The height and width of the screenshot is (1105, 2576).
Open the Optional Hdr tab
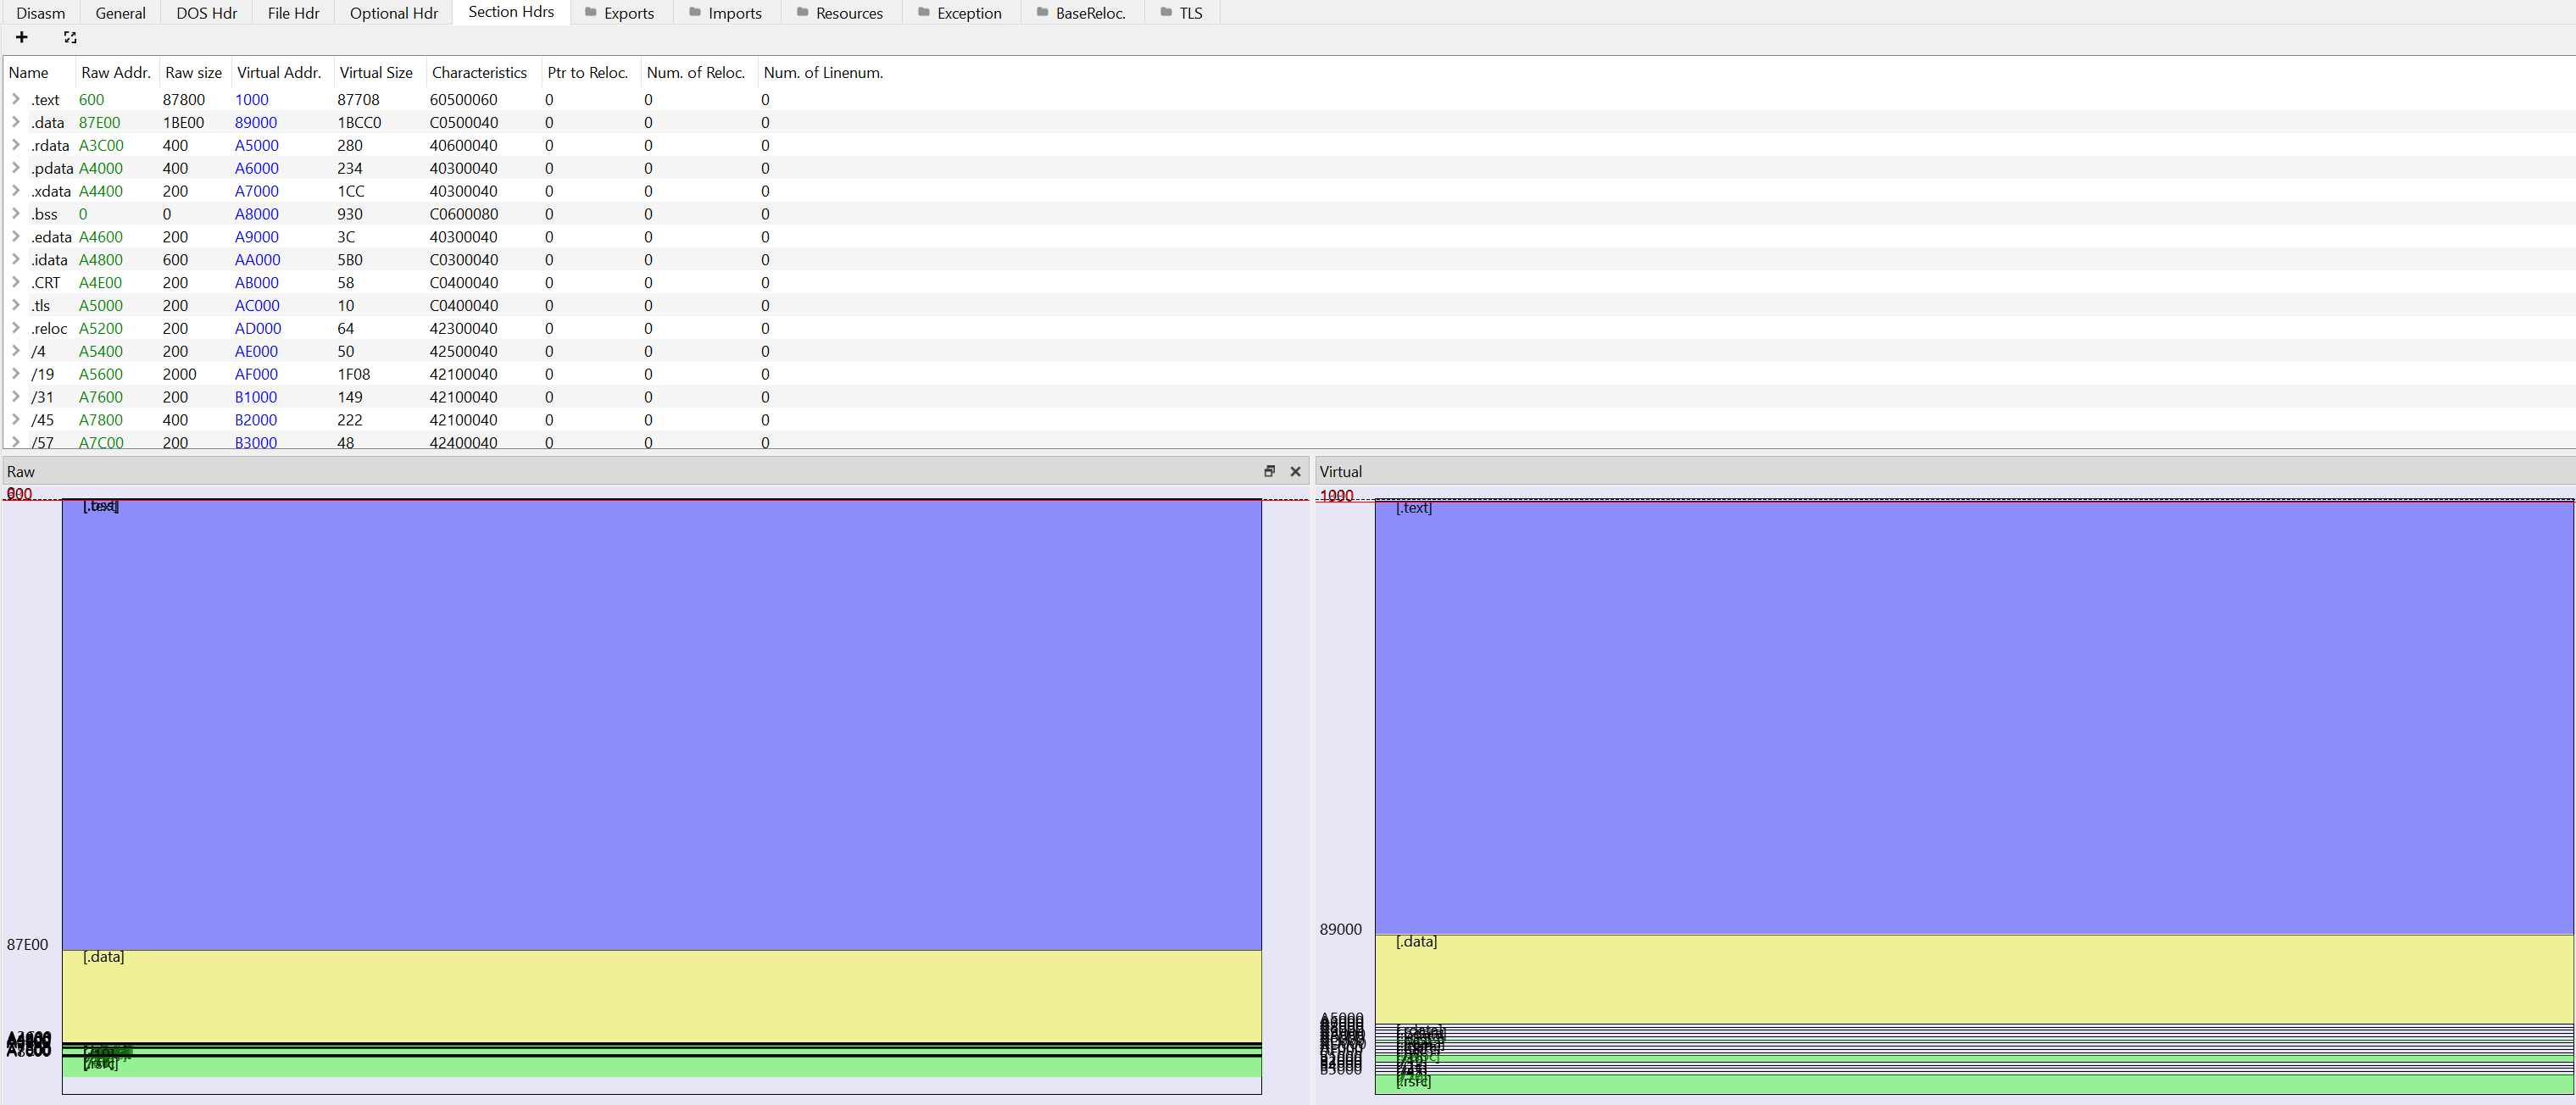click(x=393, y=13)
